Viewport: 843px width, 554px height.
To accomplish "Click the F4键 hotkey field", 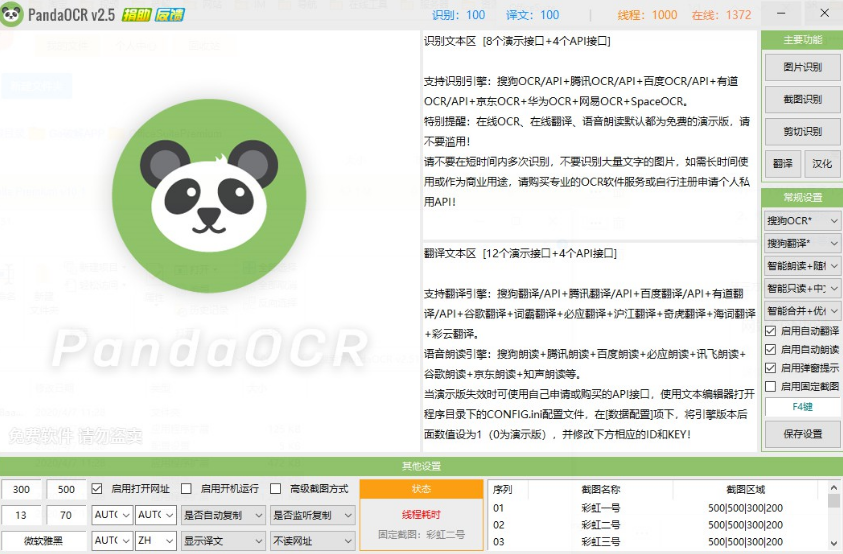I will pos(802,407).
